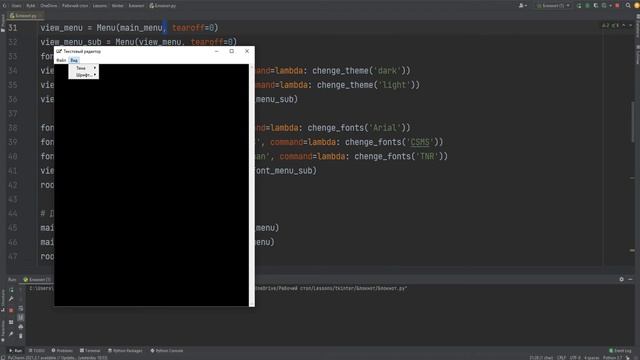Expand the Тема submenu

(x=84, y=68)
